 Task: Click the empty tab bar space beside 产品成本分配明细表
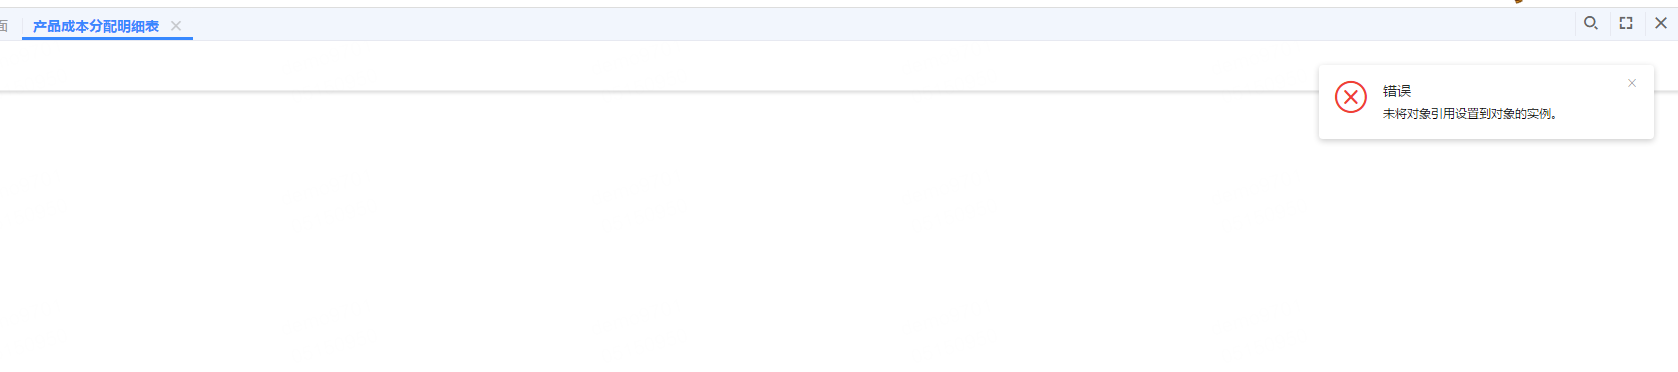coord(880,25)
